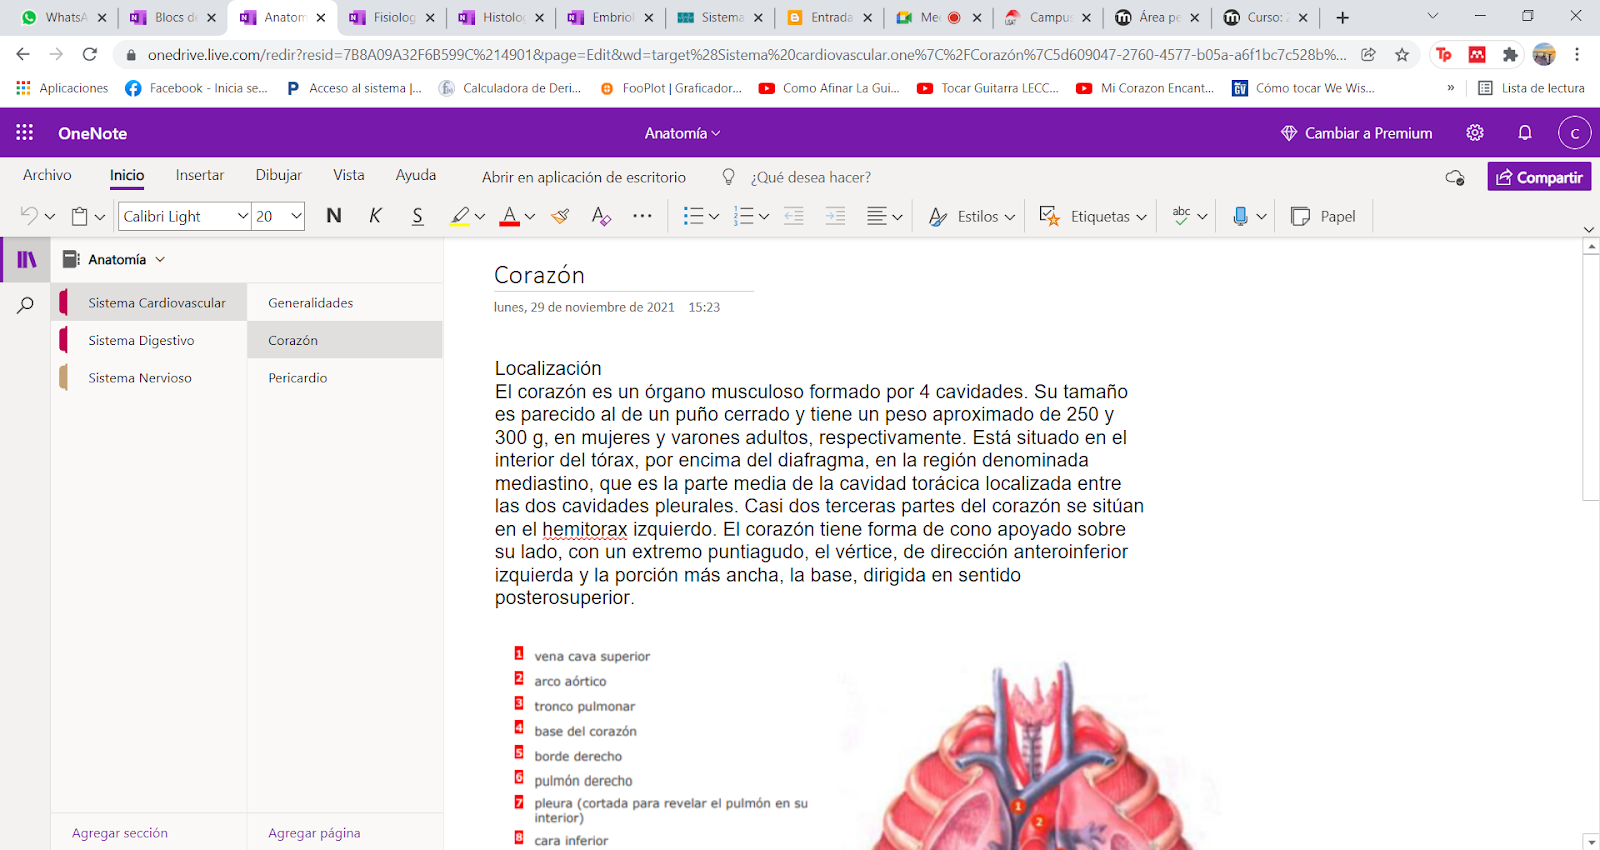Increase paragraph indent
Viewport: 1600px width, 850px height.
pos(835,216)
